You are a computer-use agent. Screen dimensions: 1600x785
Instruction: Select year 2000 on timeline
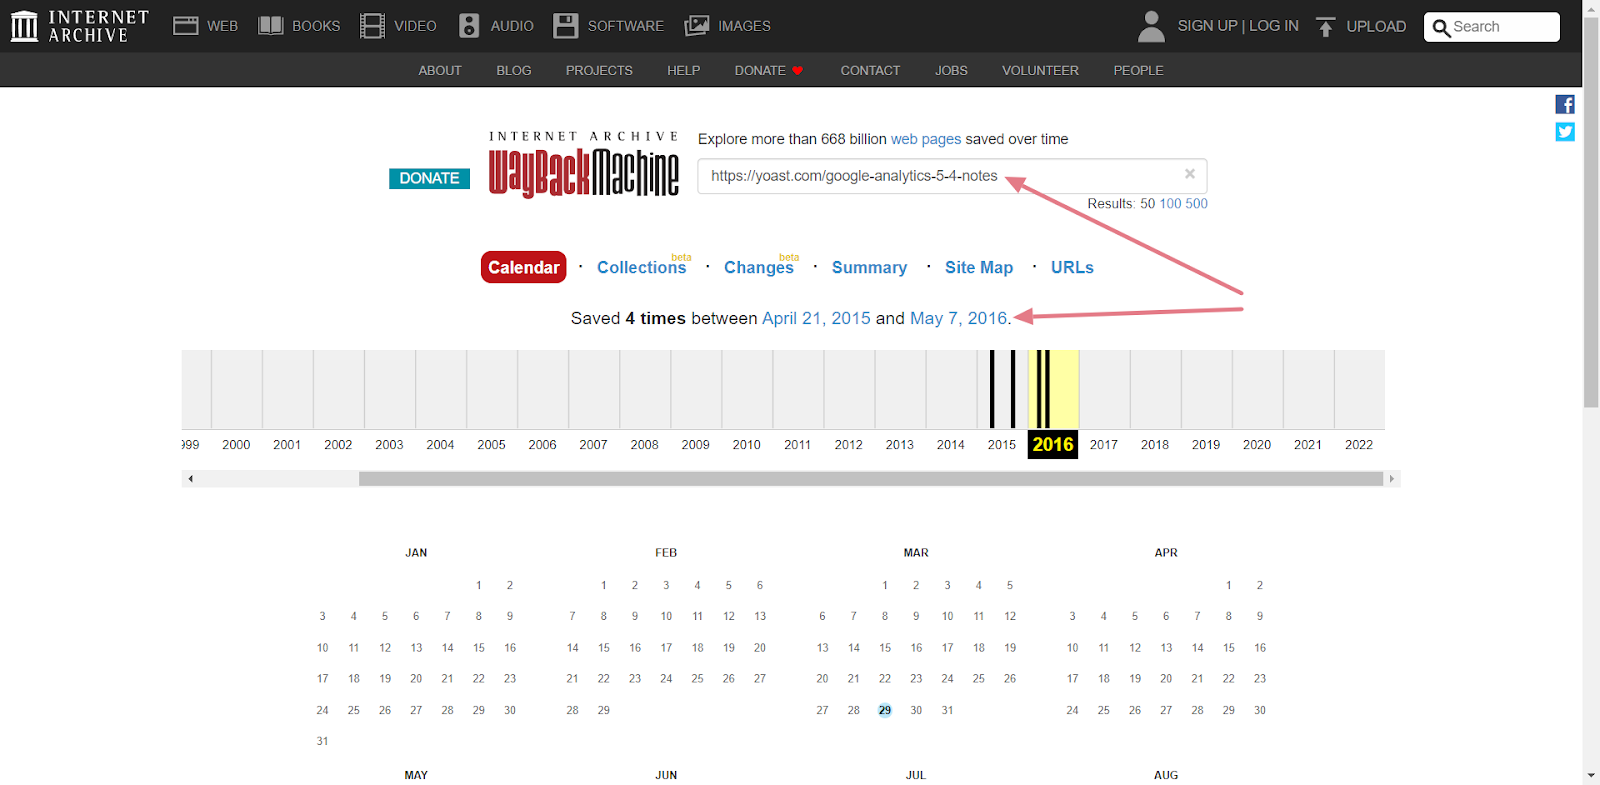pos(236,445)
